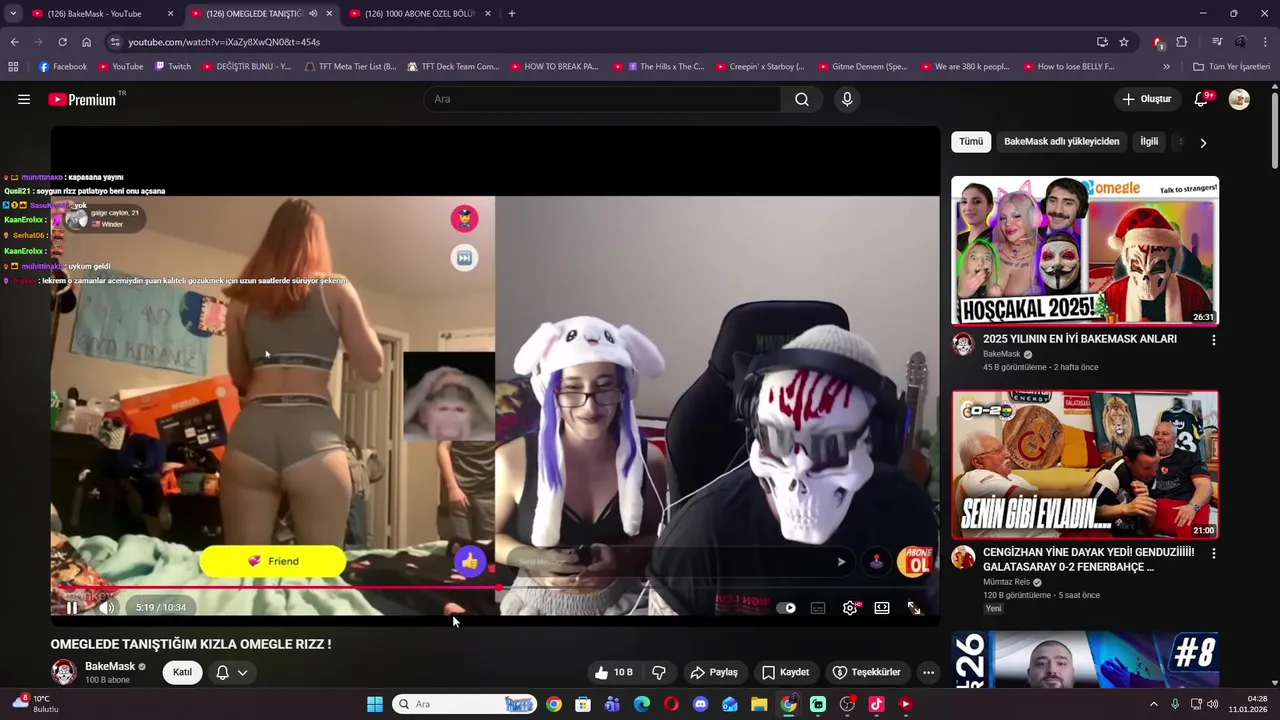
Task: Reload the current page
Action: pos(62,42)
